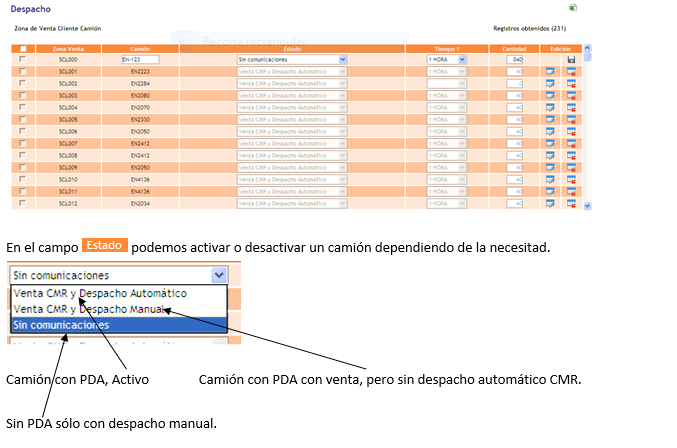Open edit mode for row SCL011
This screenshot has height=448, width=677.
[x=550, y=191]
